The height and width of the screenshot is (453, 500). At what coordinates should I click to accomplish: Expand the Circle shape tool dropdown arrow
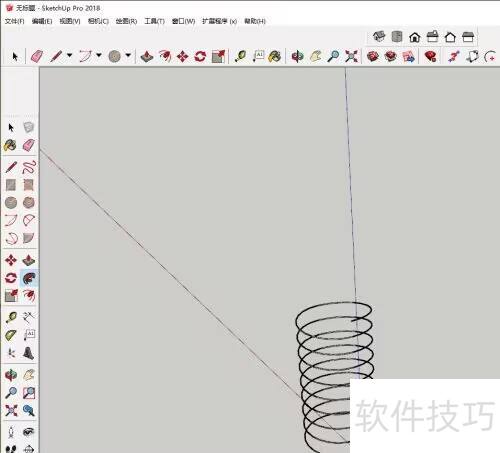[x=128, y=55]
